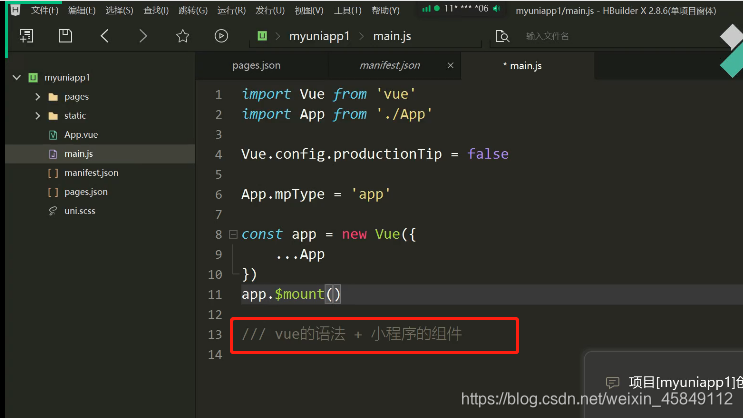Click the comment text on line 13
The image size is (743, 418).
pos(351,334)
